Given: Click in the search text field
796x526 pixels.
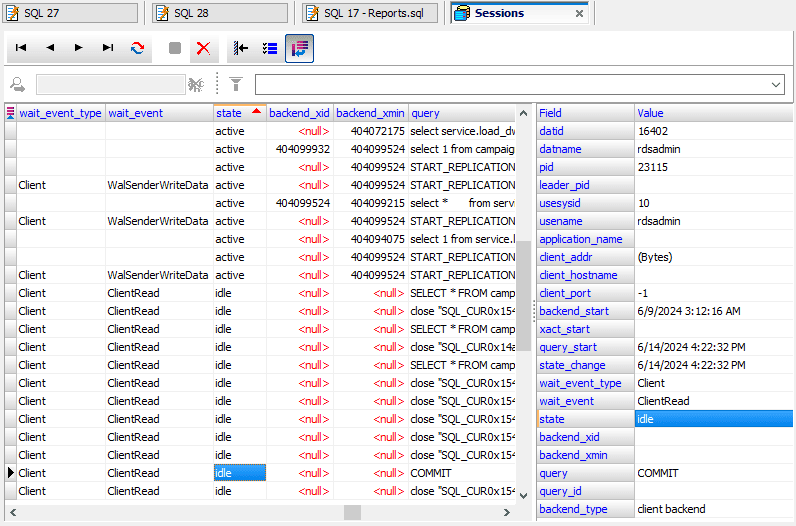Looking at the screenshot, I should pyautogui.click(x=110, y=85).
